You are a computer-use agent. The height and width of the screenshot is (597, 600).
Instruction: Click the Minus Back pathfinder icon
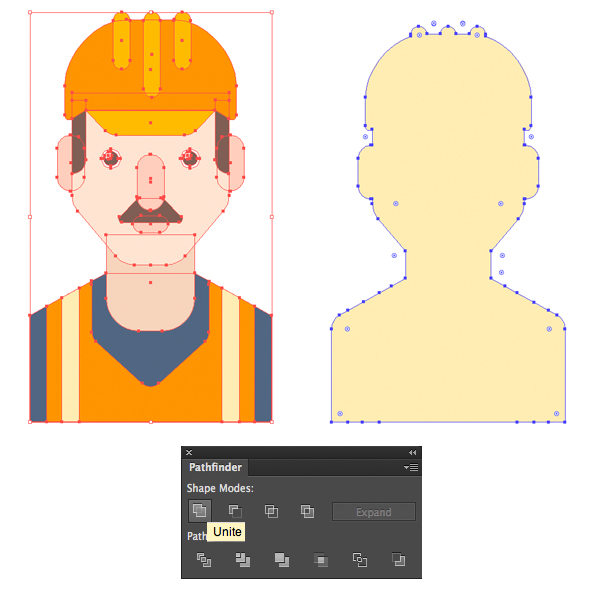(398, 560)
